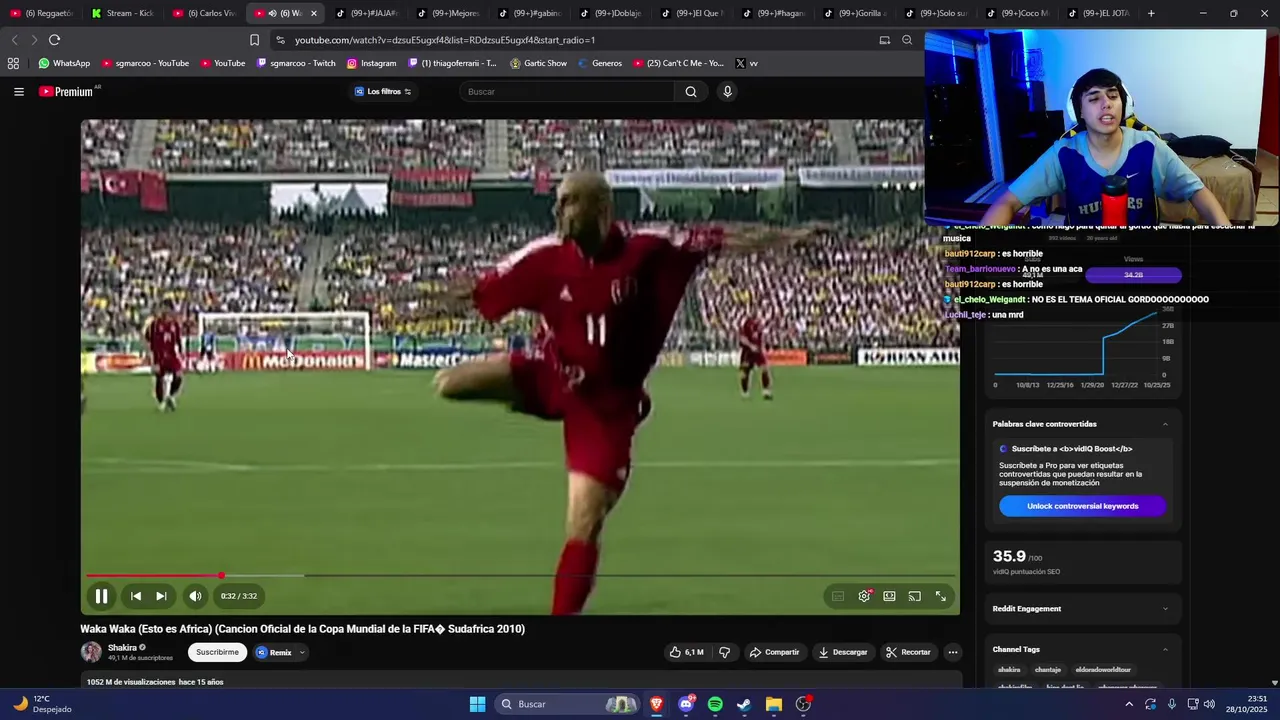The image size is (1280, 720).
Task: Switch to the Carlos Vives tab
Action: point(204,13)
